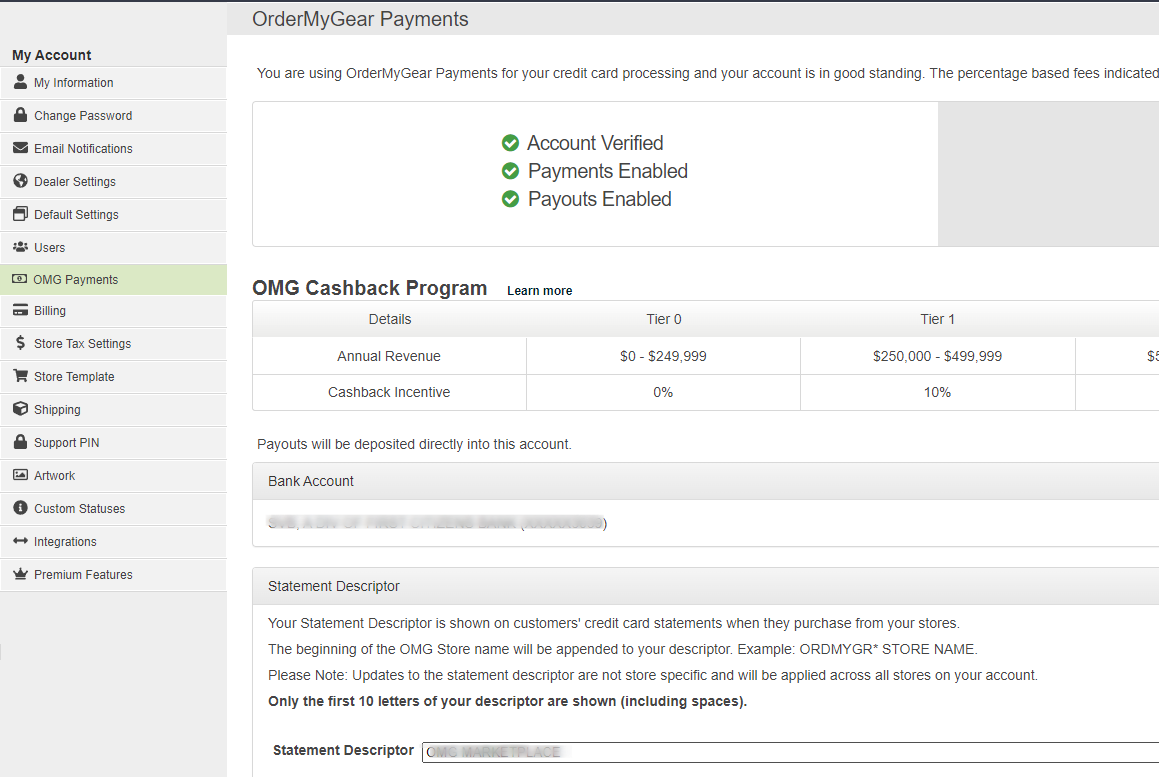The height and width of the screenshot is (777, 1159).
Task: Open Default Settings
Action: [x=114, y=214]
